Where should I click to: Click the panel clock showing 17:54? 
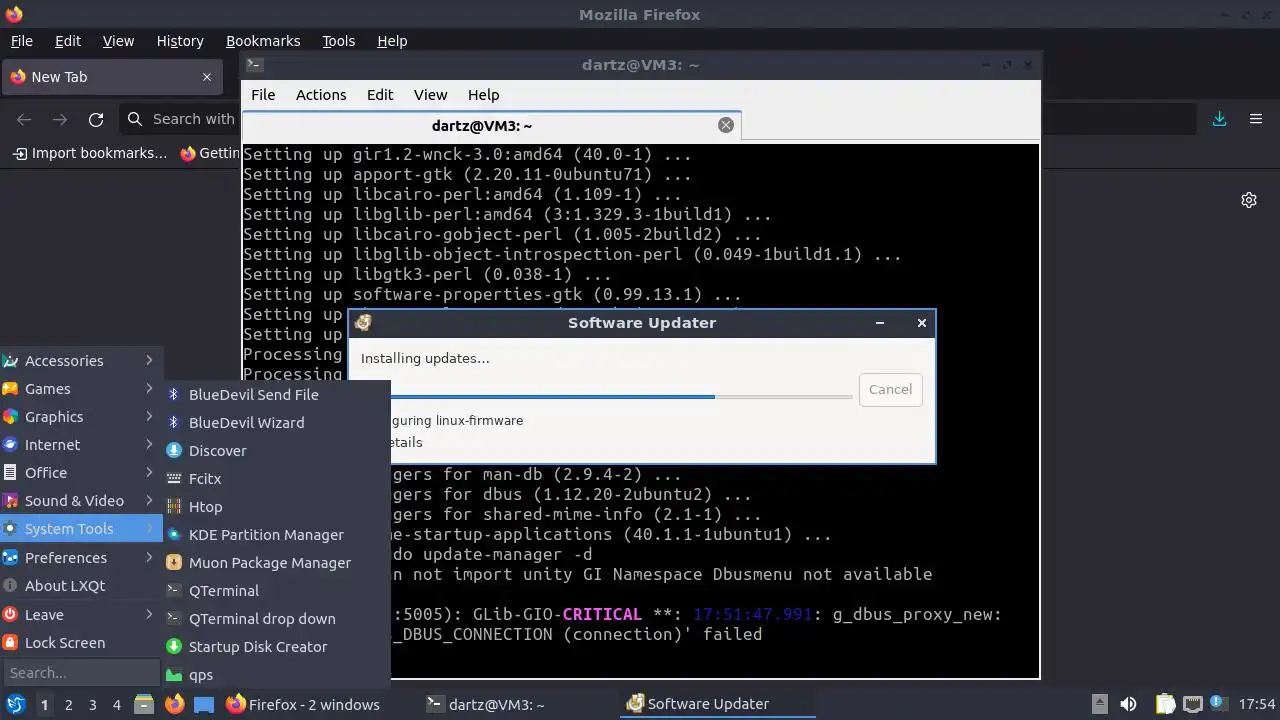click(x=1257, y=705)
